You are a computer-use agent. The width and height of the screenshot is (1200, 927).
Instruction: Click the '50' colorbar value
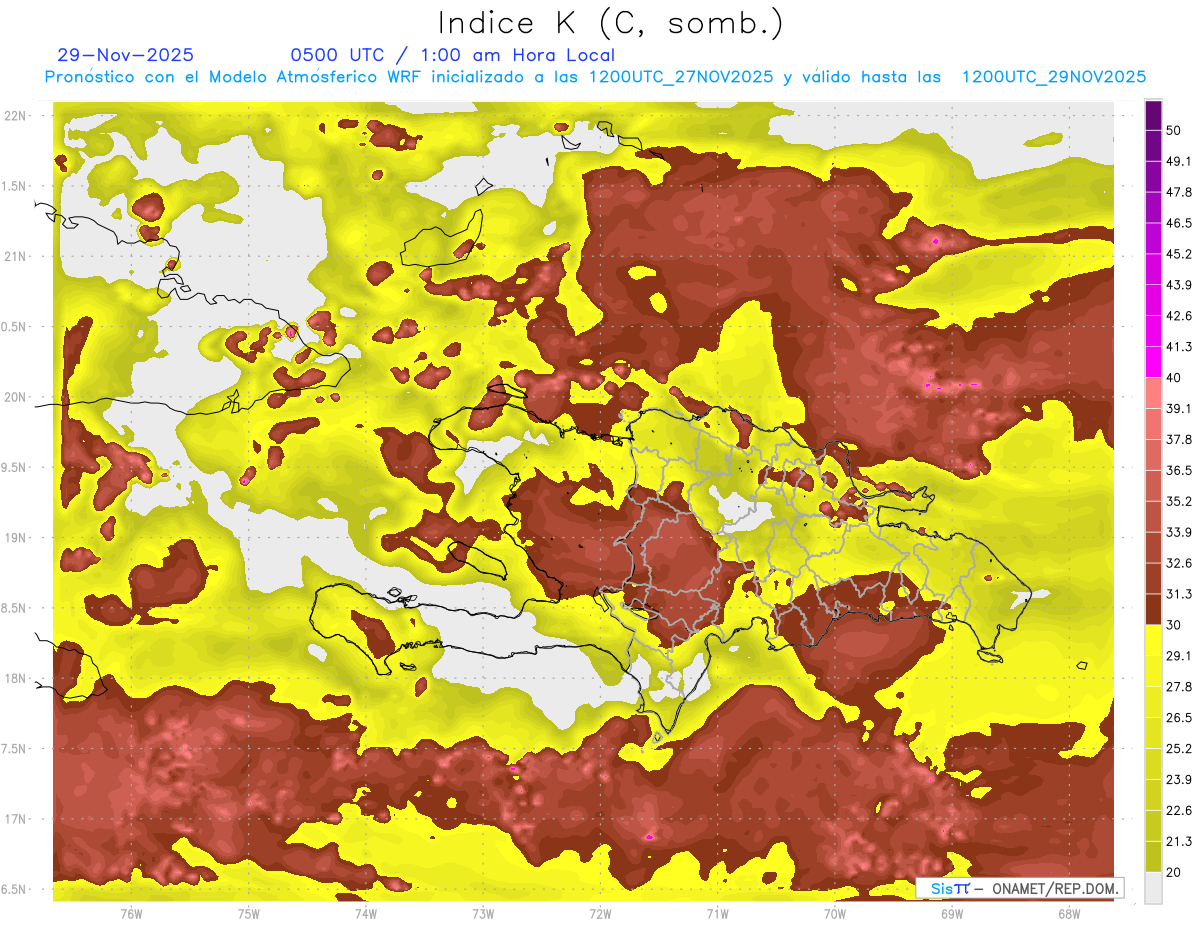(x=1175, y=131)
